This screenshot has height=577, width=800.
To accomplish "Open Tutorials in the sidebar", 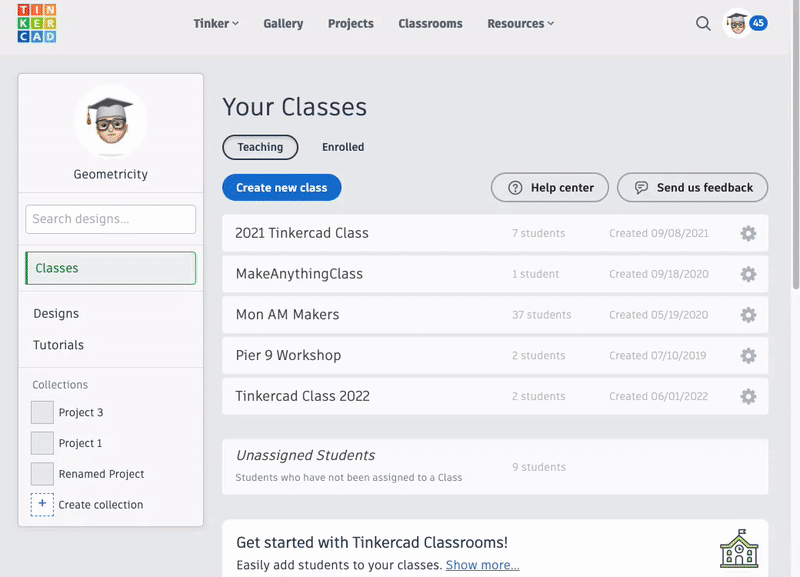I will [x=58, y=345].
